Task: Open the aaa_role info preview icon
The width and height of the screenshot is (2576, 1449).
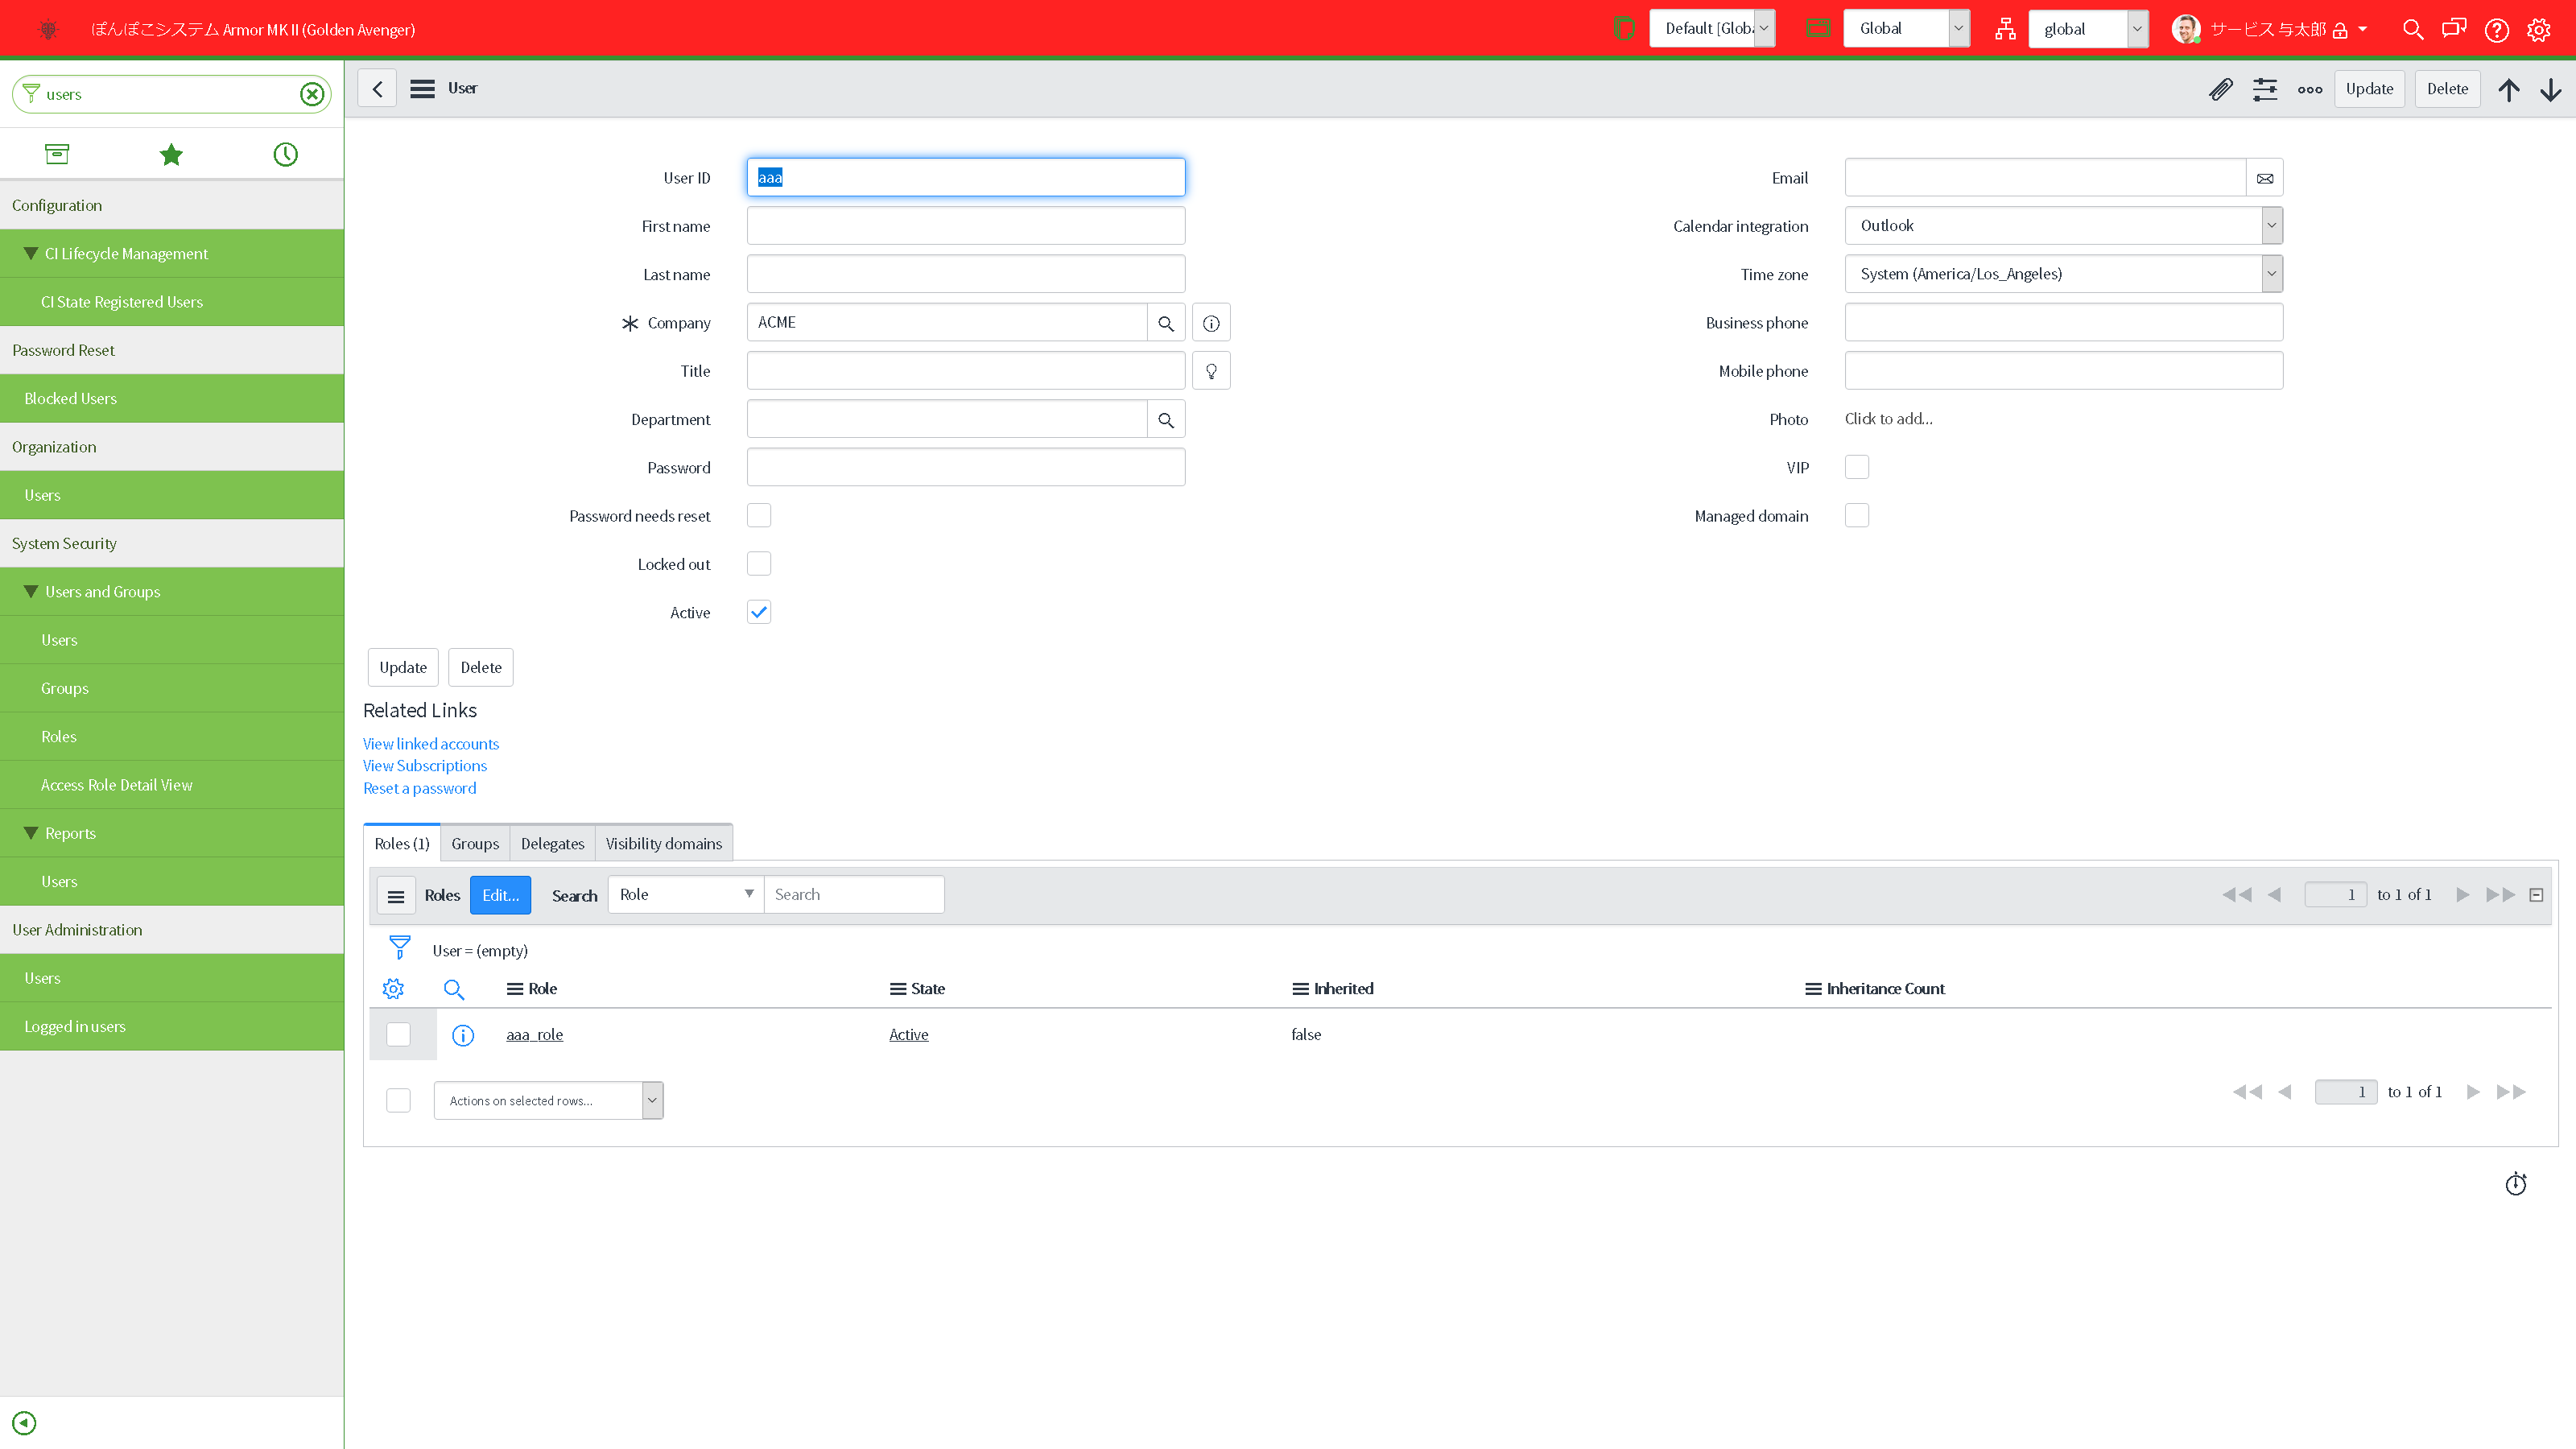Action: [462, 1035]
